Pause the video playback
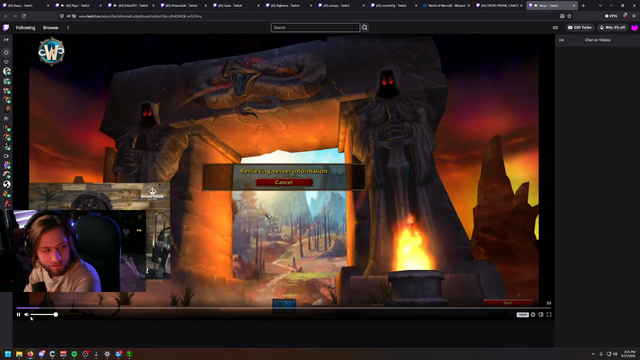The image size is (640, 360). tap(18, 314)
